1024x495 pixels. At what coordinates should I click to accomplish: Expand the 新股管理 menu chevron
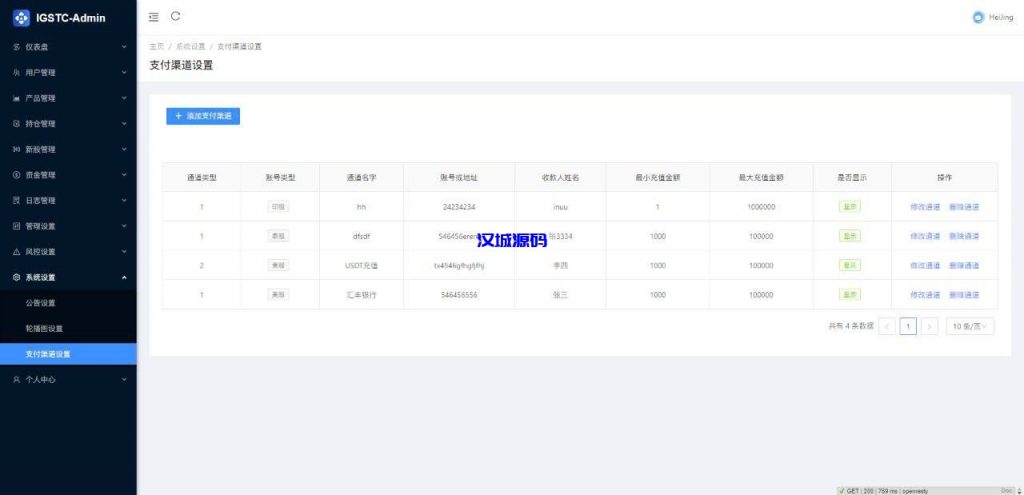124,150
